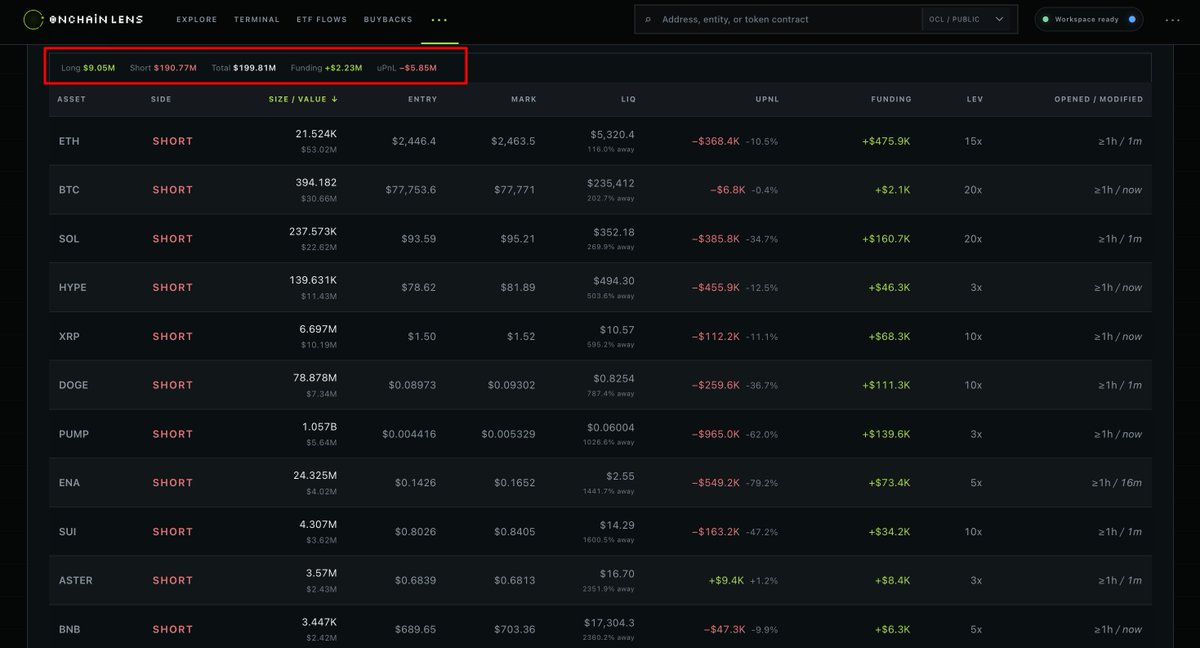Go to ETF Flows page

[322, 19]
